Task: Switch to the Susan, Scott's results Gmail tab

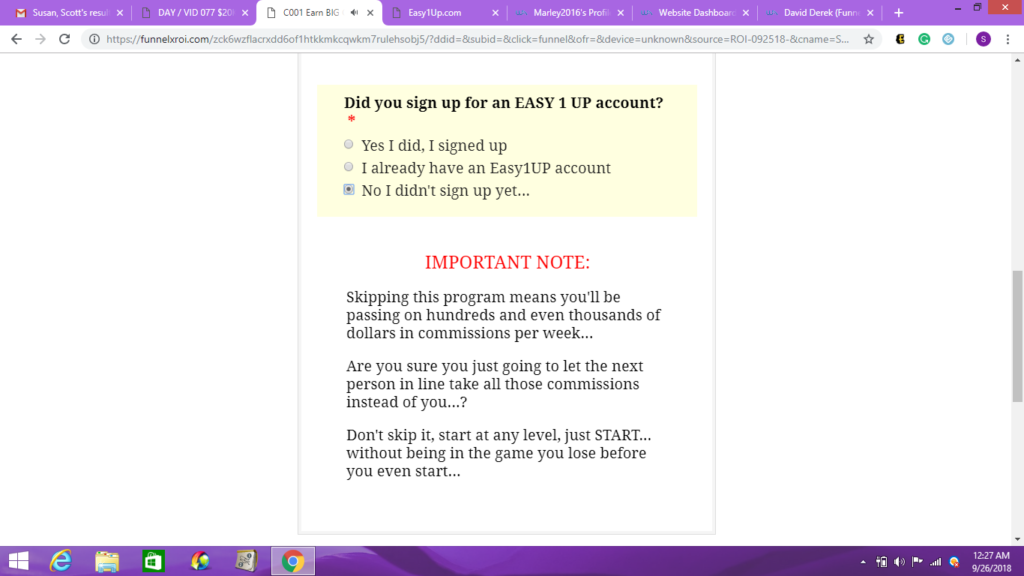Action: (x=68, y=12)
